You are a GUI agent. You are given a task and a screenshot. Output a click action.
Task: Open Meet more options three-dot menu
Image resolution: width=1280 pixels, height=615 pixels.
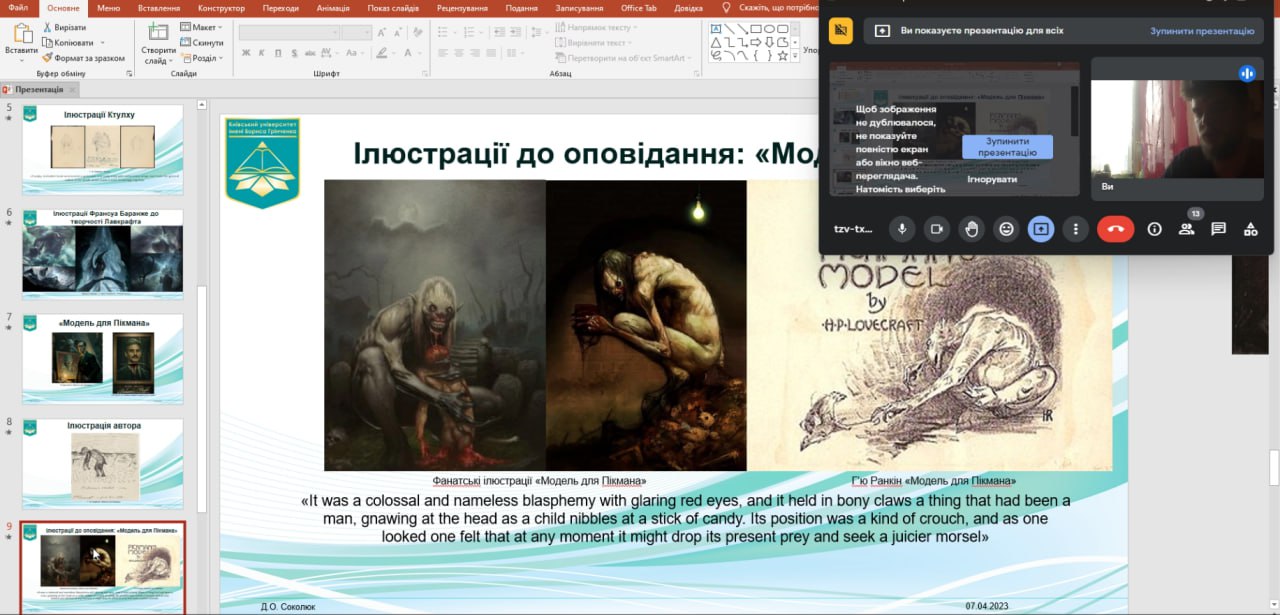click(1075, 229)
